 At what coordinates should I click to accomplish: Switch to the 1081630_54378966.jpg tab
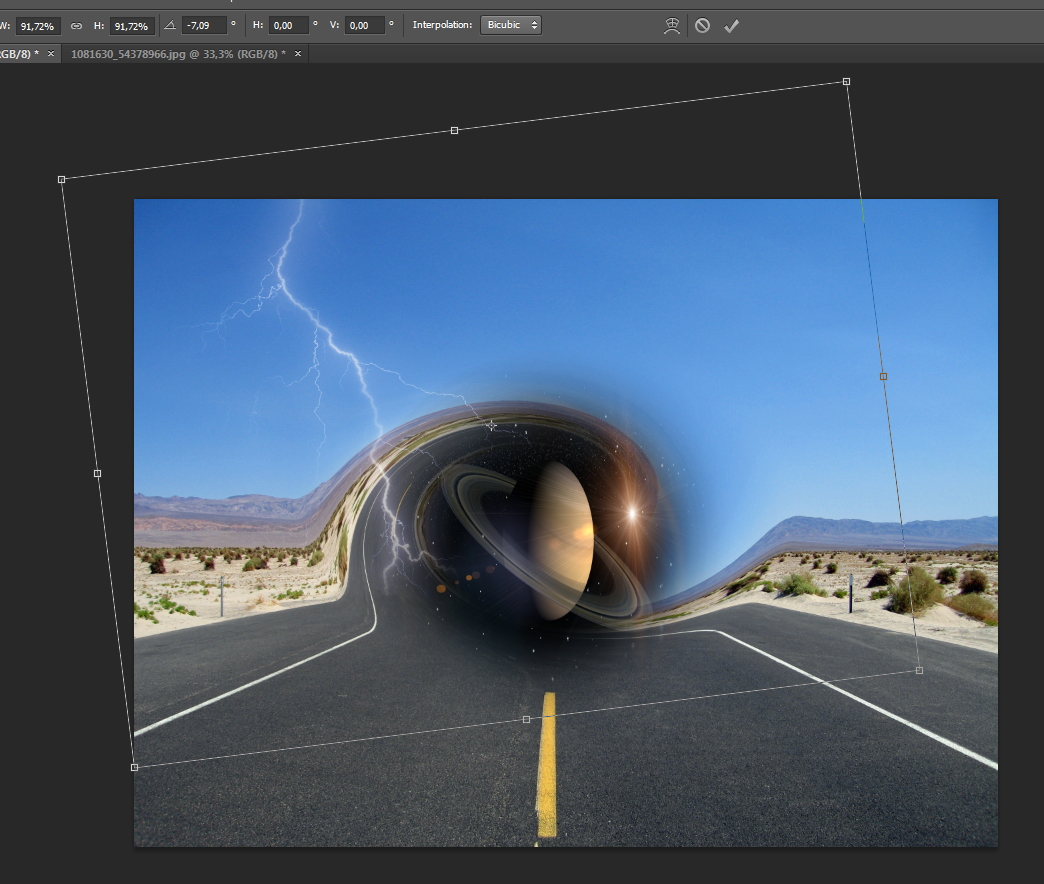tap(177, 53)
